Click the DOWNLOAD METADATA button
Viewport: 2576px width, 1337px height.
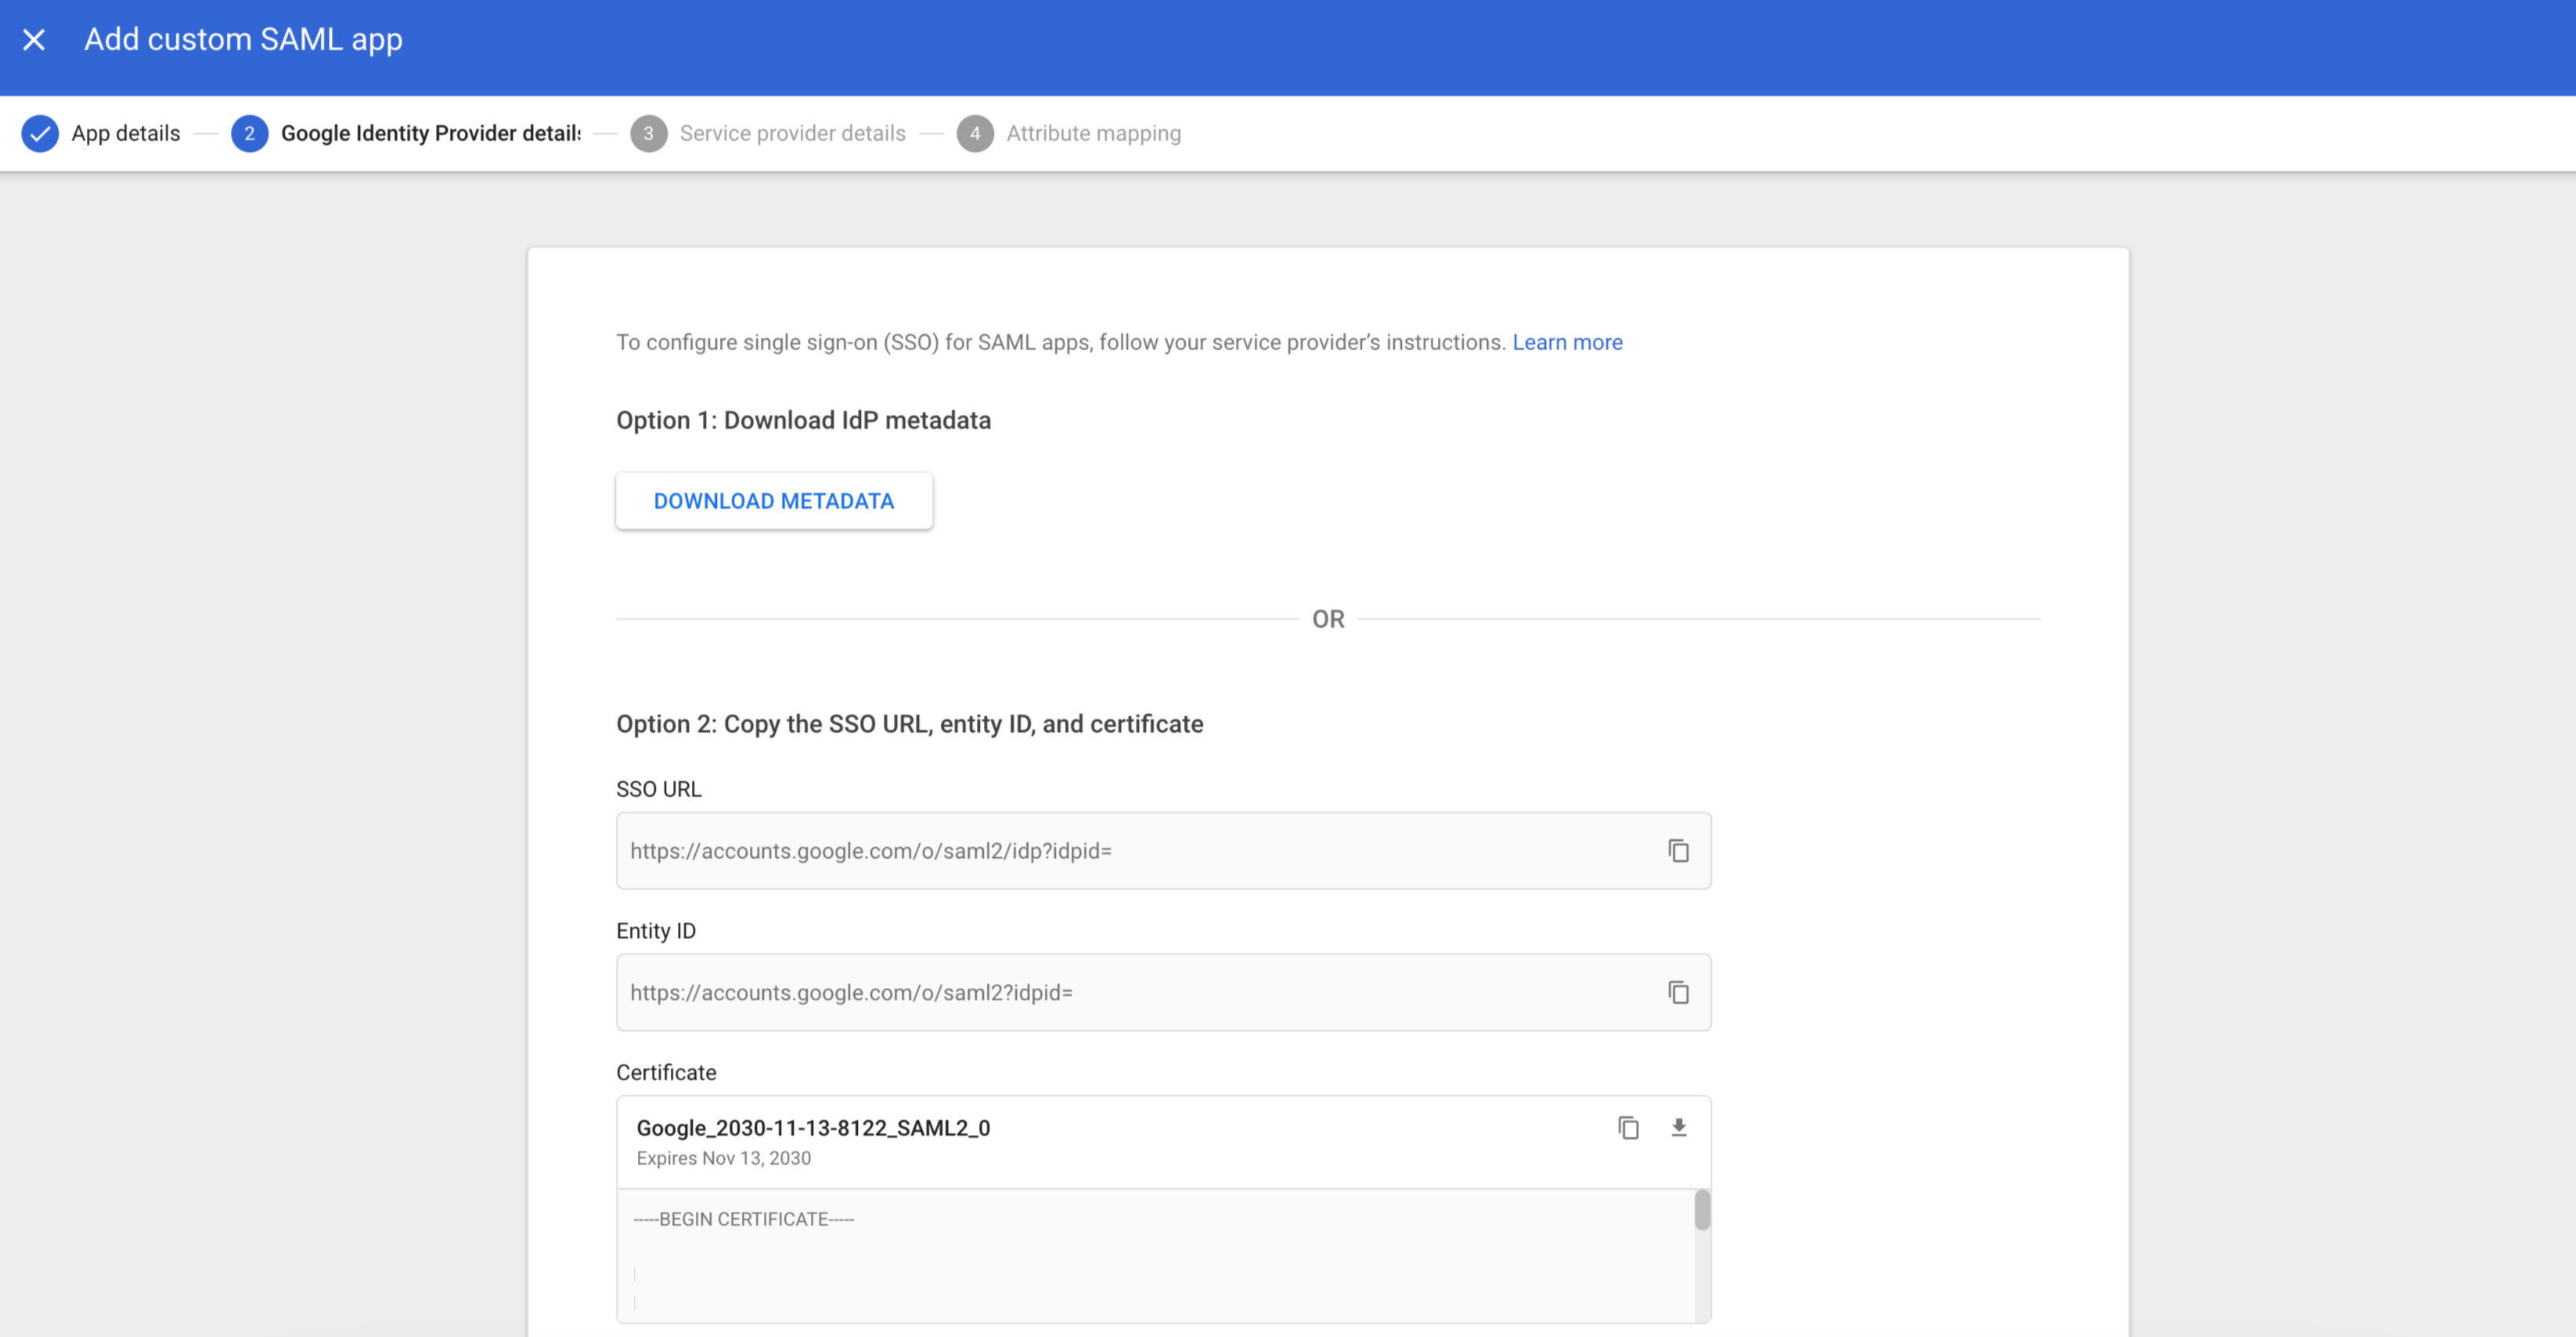[774, 501]
